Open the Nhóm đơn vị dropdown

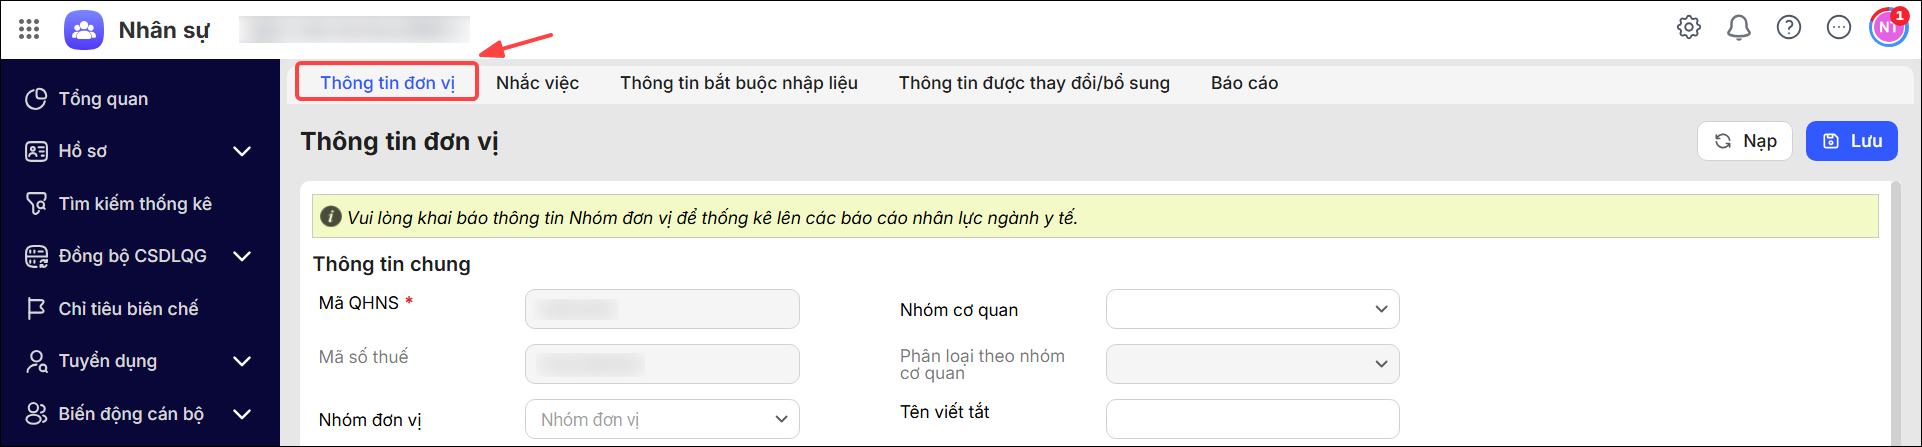(x=662, y=419)
